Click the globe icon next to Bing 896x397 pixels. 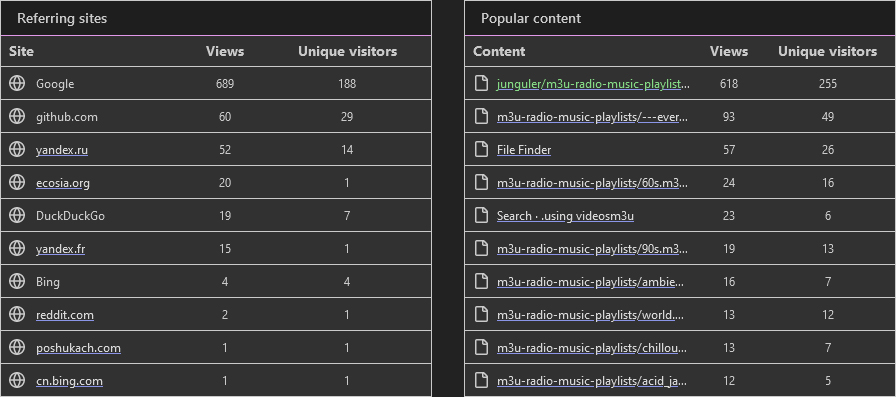17,282
